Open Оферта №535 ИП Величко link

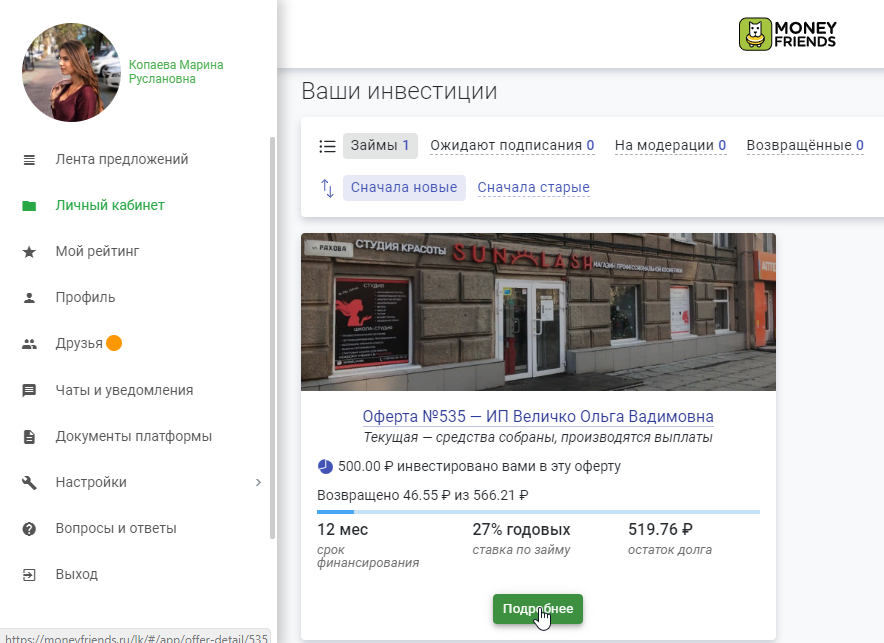click(x=538, y=417)
